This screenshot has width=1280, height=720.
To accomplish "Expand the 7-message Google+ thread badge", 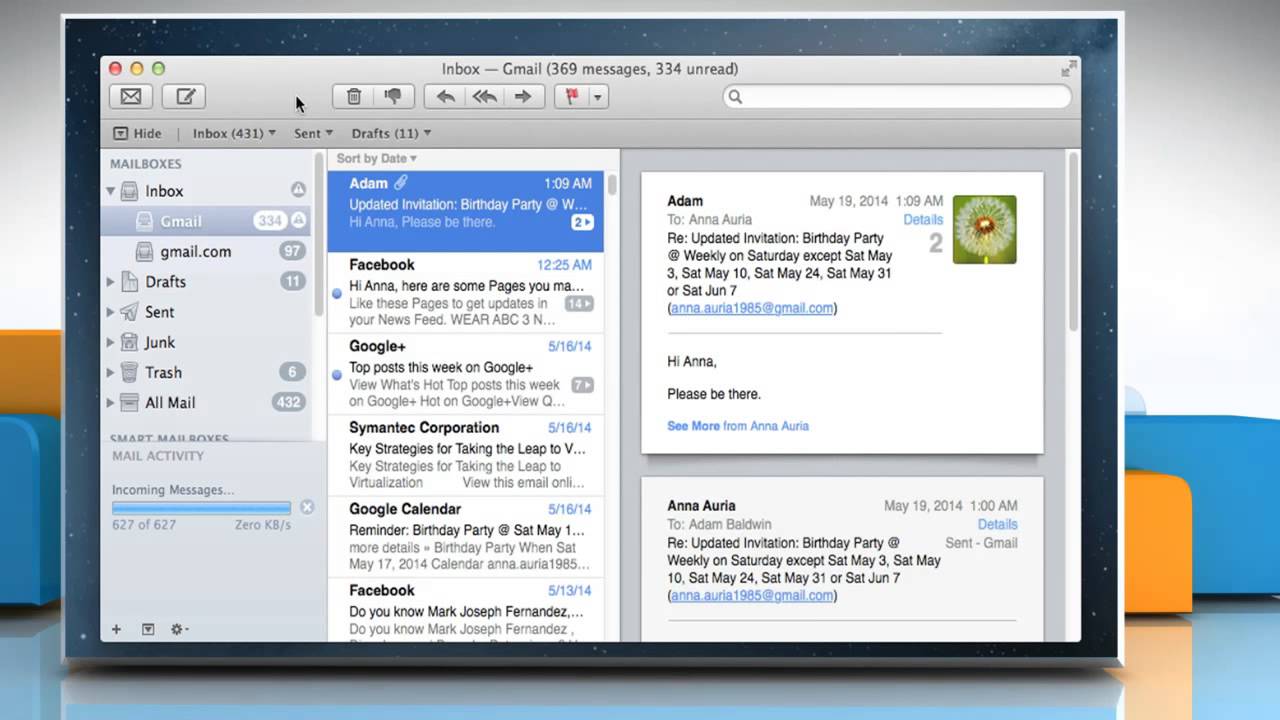I will 582,385.
